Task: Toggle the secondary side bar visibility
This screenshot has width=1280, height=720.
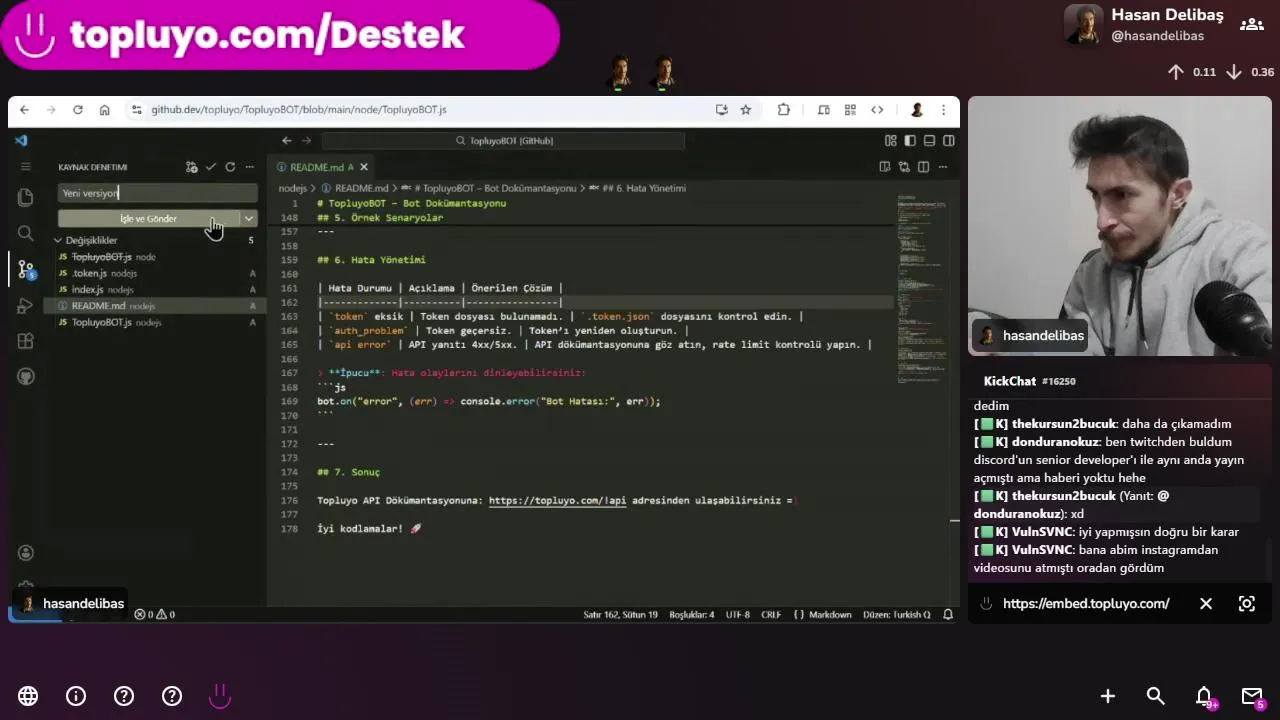Action: click(x=948, y=141)
